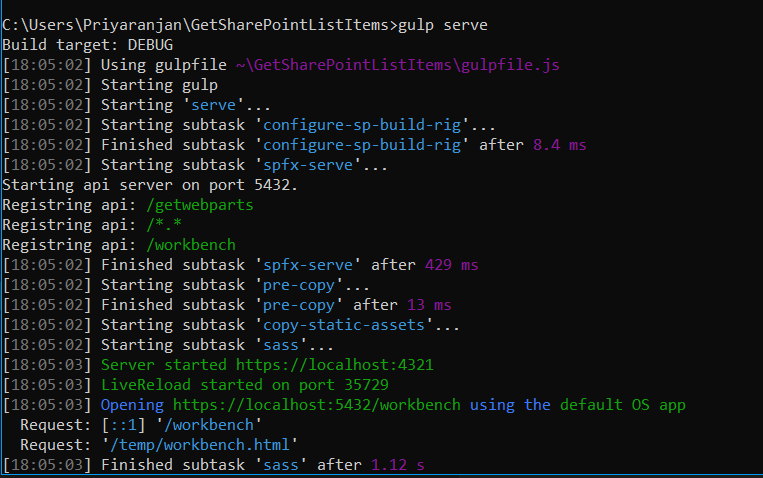Image resolution: width=763 pixels, height=478 pixels.
Task: Click the /workbench registering api path
Action: point(191,245)
